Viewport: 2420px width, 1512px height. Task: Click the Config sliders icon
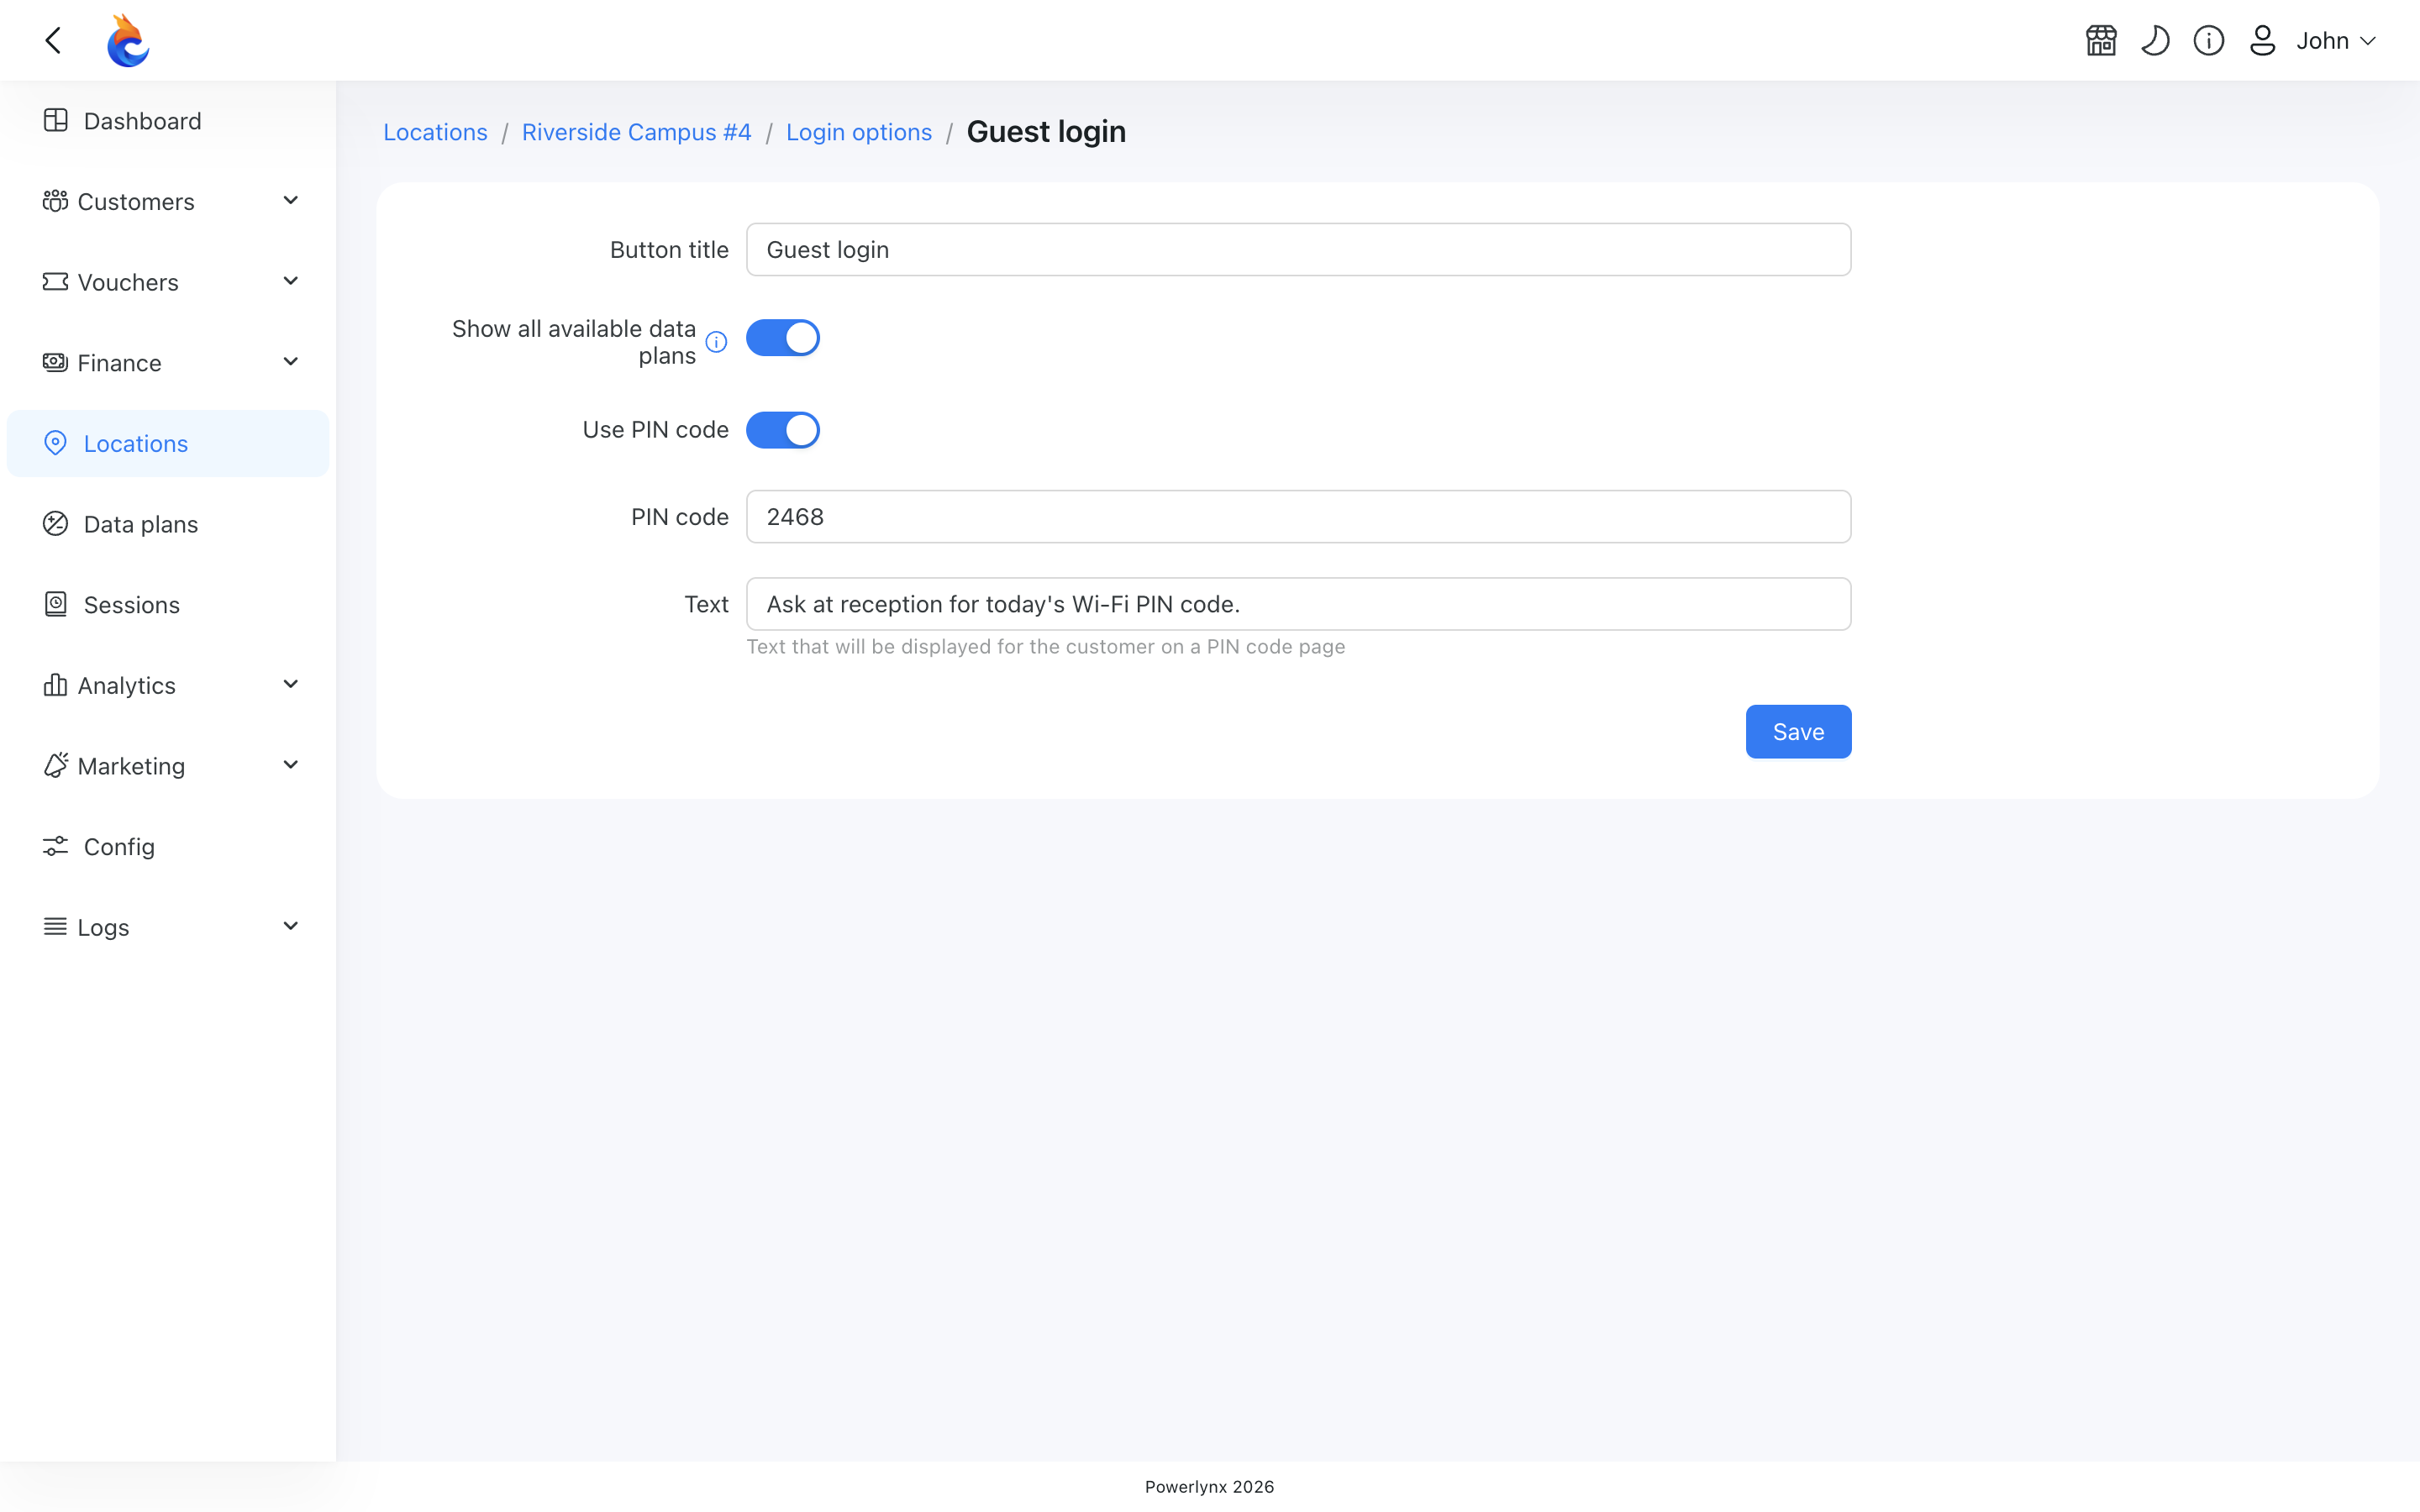point(56,846)
